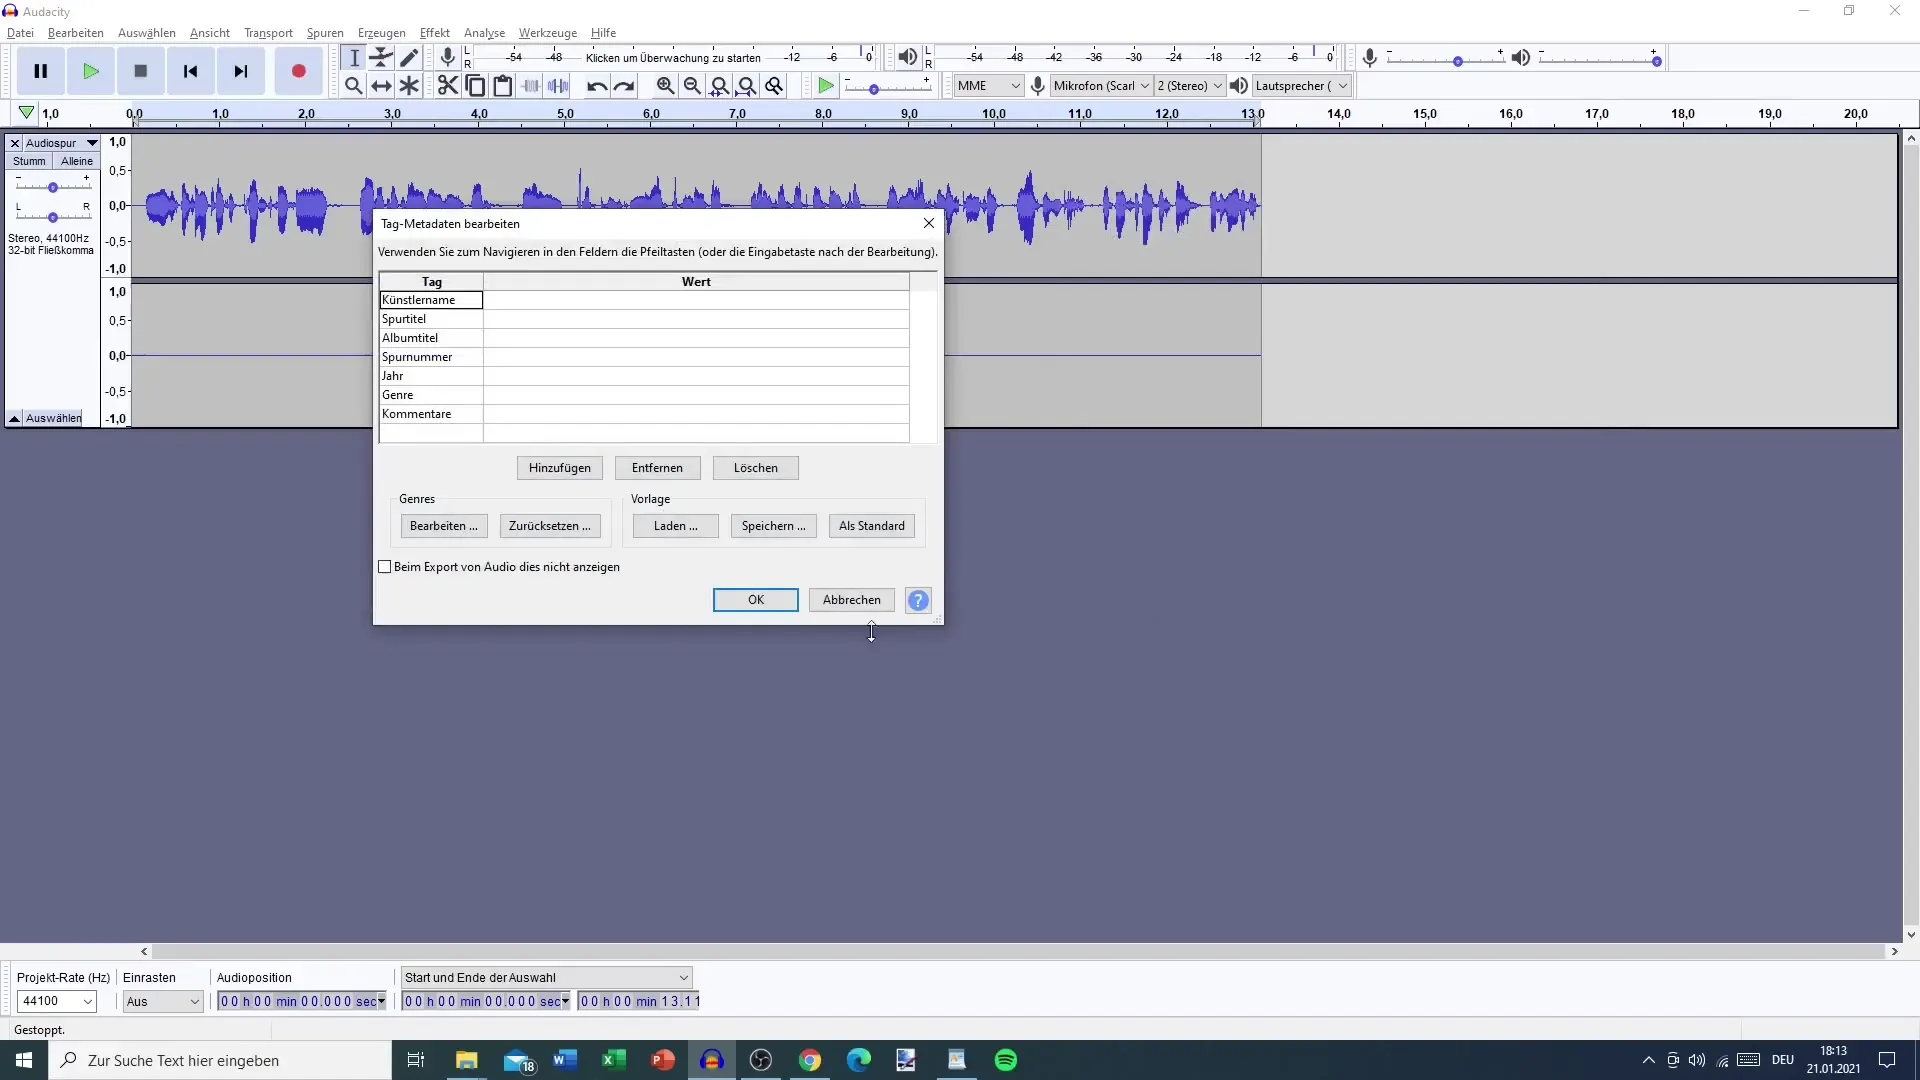1920x1080 pixels.
Task: Click Fit Project to Width icon
Action: click(x=747, y=86)
